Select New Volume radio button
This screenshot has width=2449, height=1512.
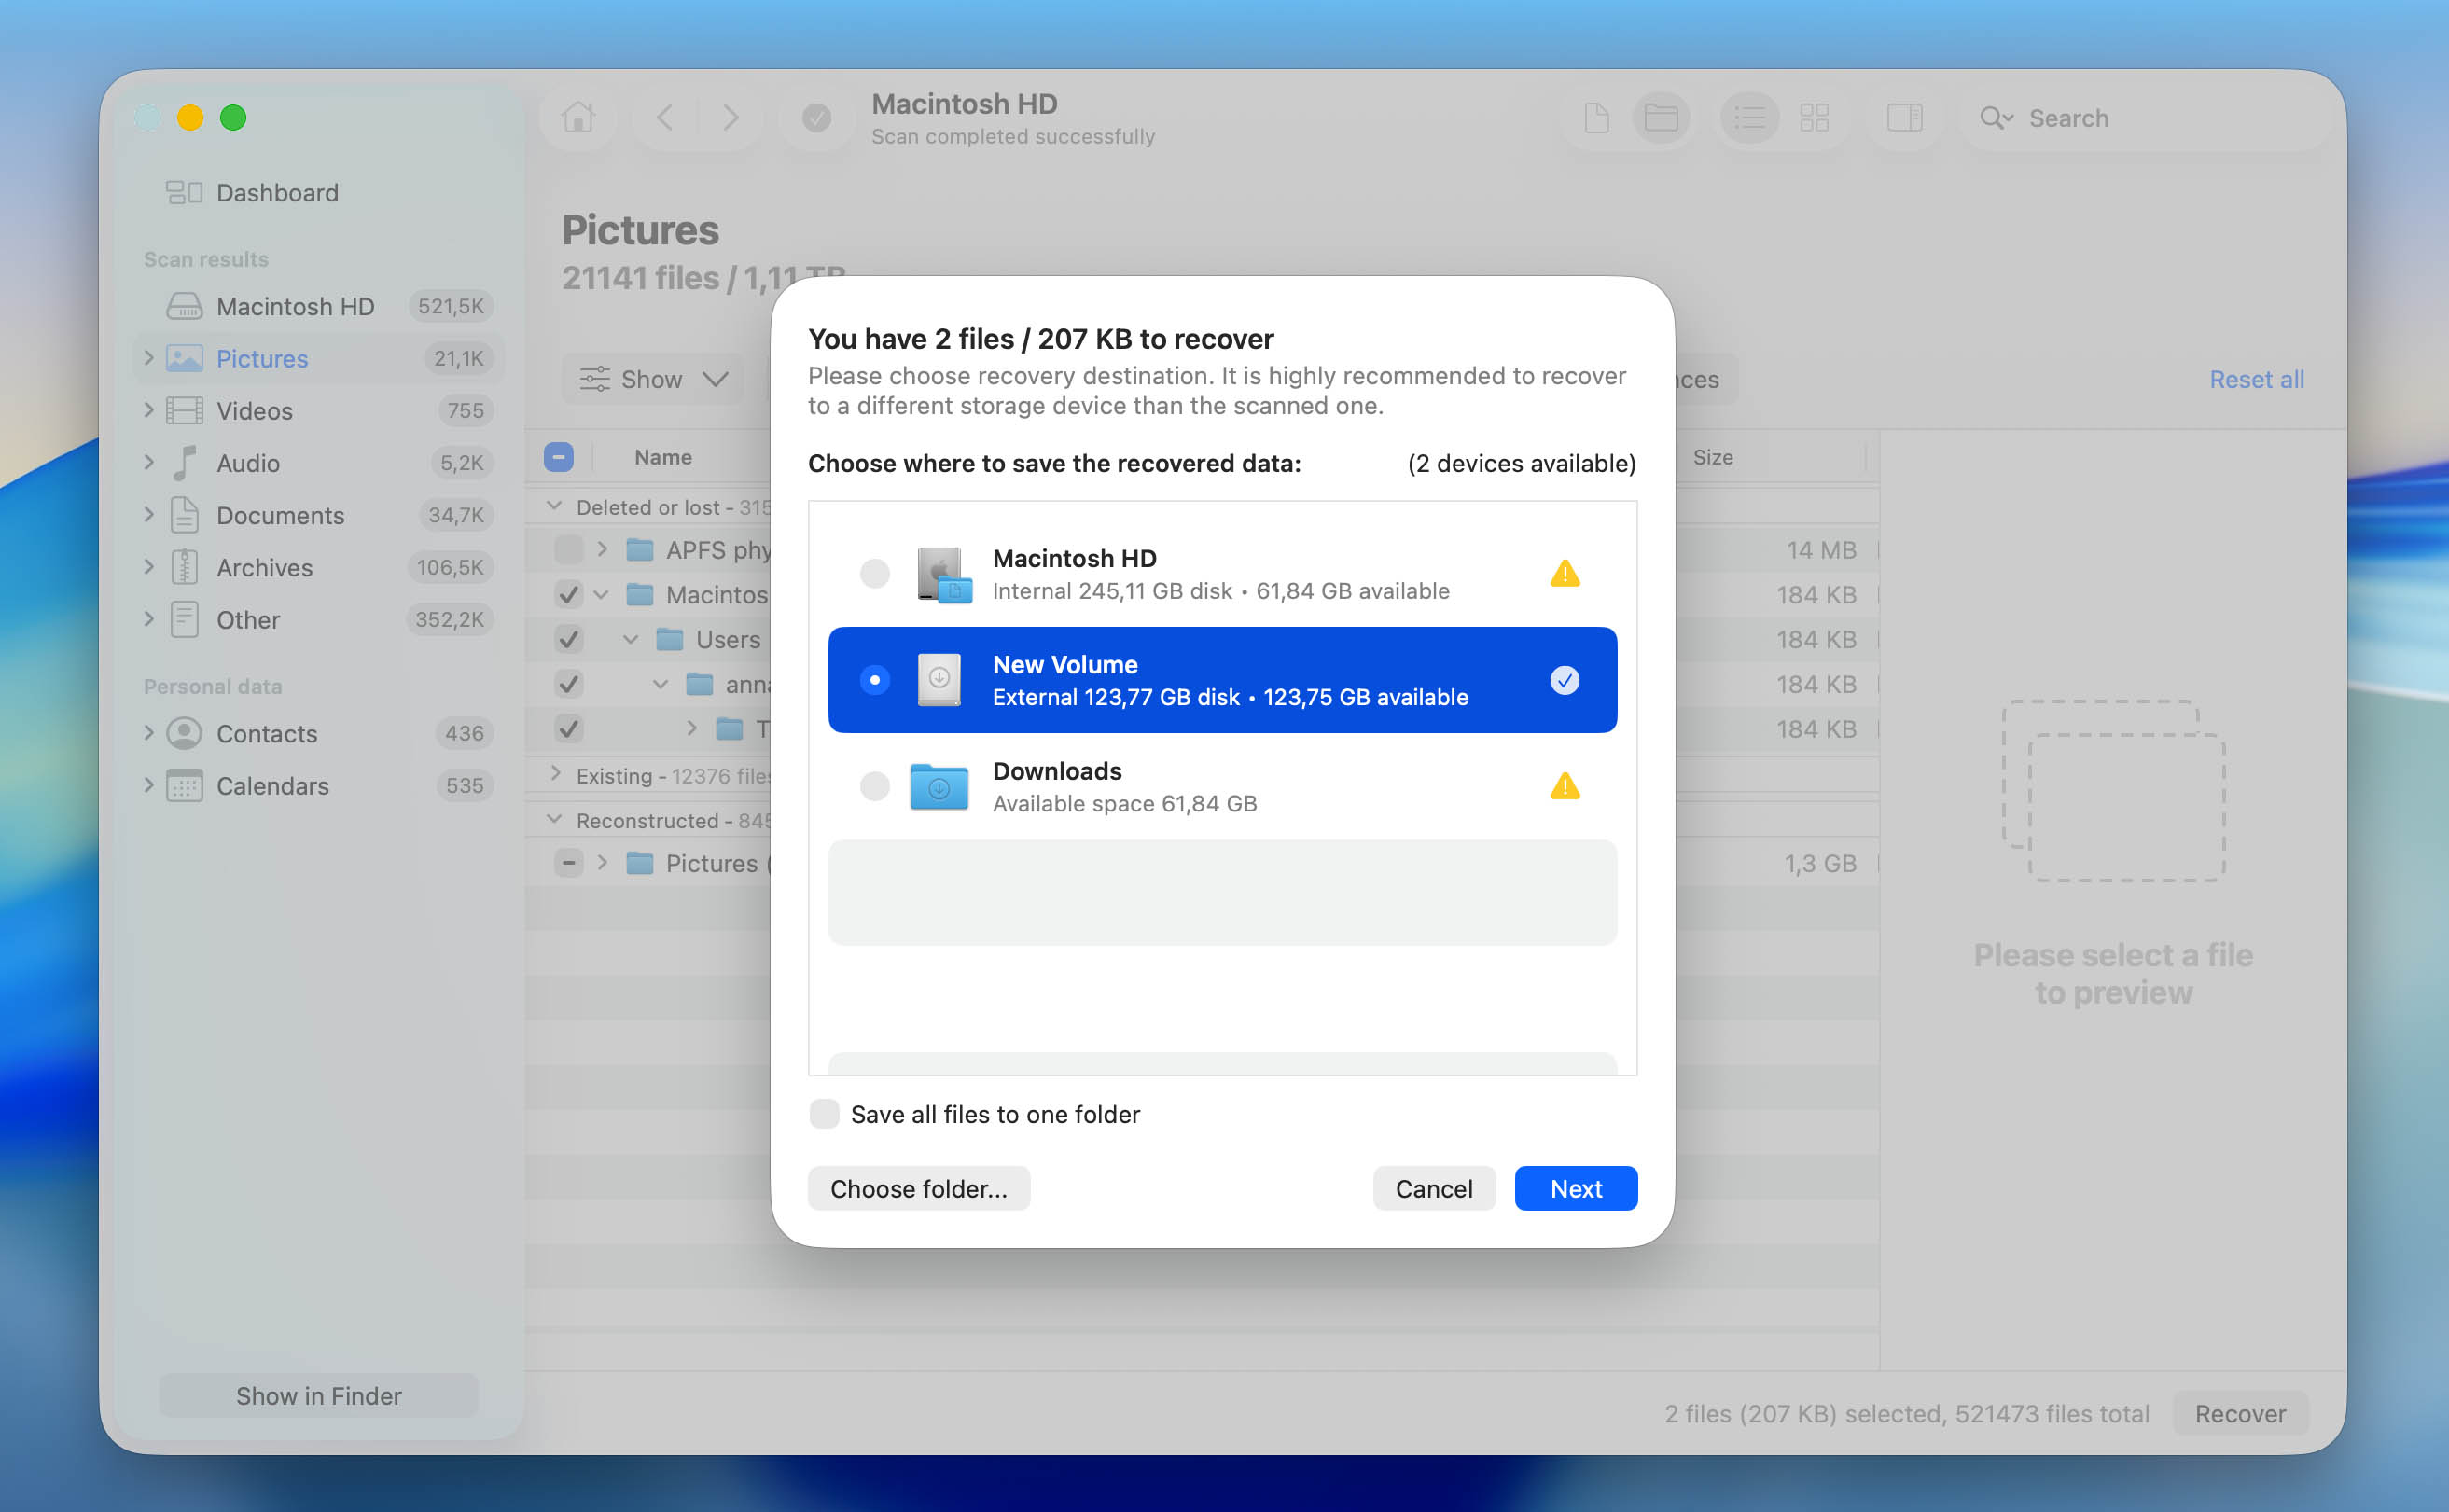coord(875,680)
